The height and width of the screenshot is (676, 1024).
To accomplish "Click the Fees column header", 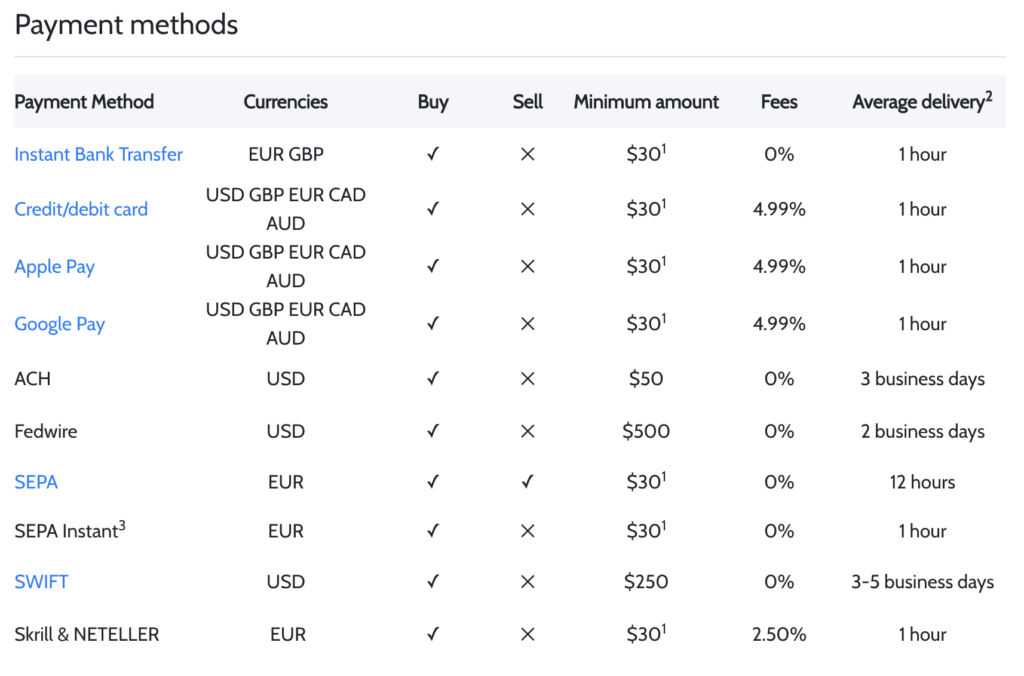I will point(779,102).
